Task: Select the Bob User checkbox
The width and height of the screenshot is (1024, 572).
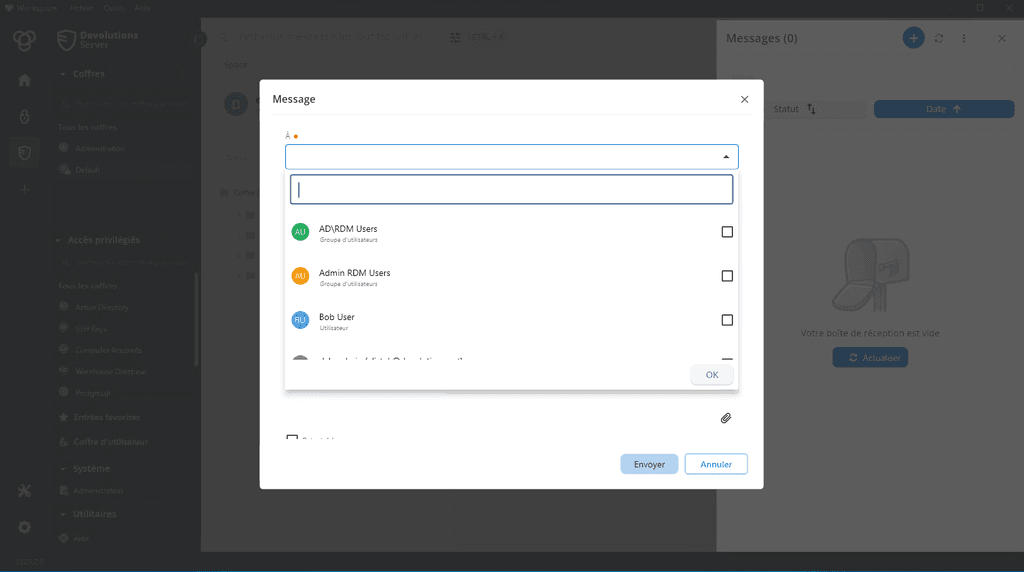Action: tap(727, 320)
